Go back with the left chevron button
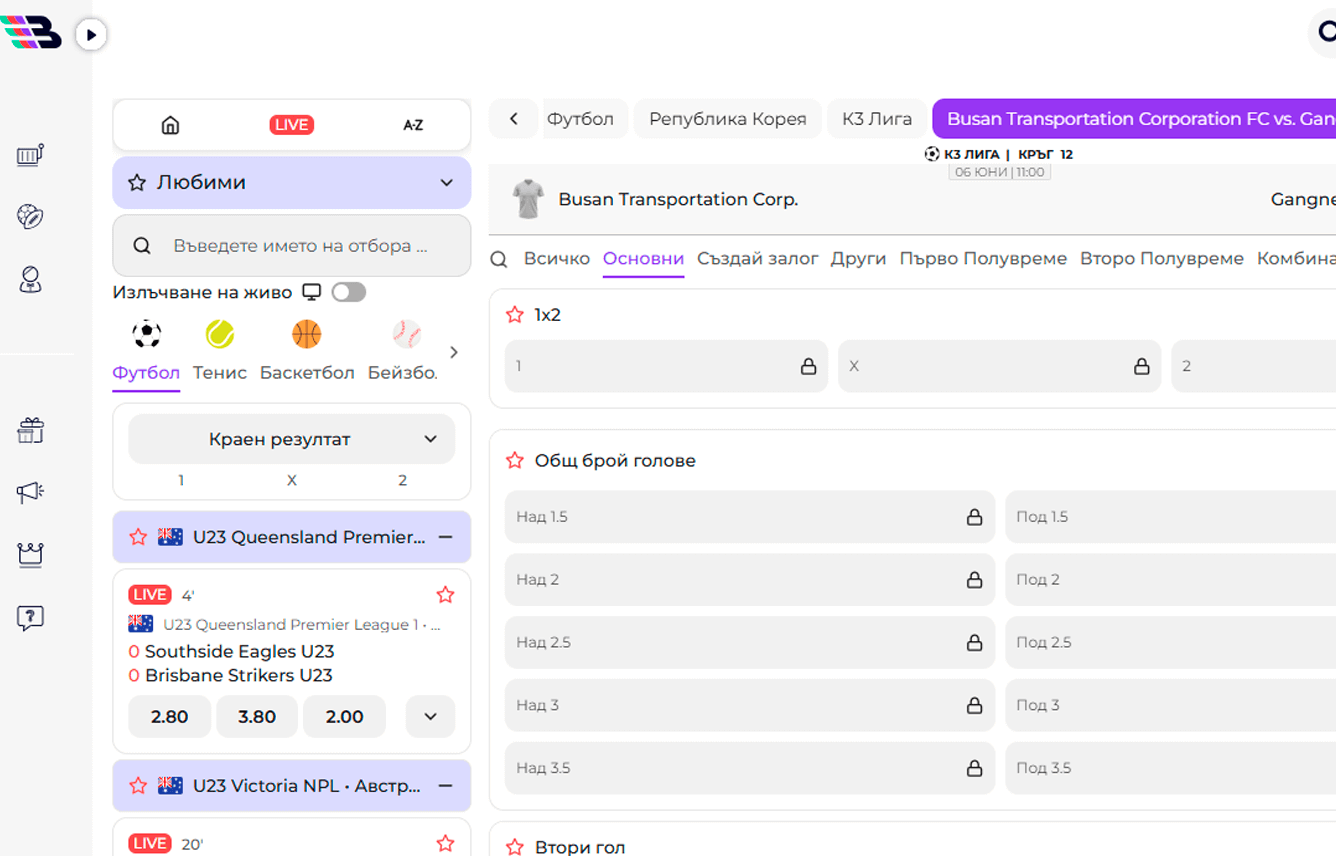1336x856 pixels. [x=514, y=119]
